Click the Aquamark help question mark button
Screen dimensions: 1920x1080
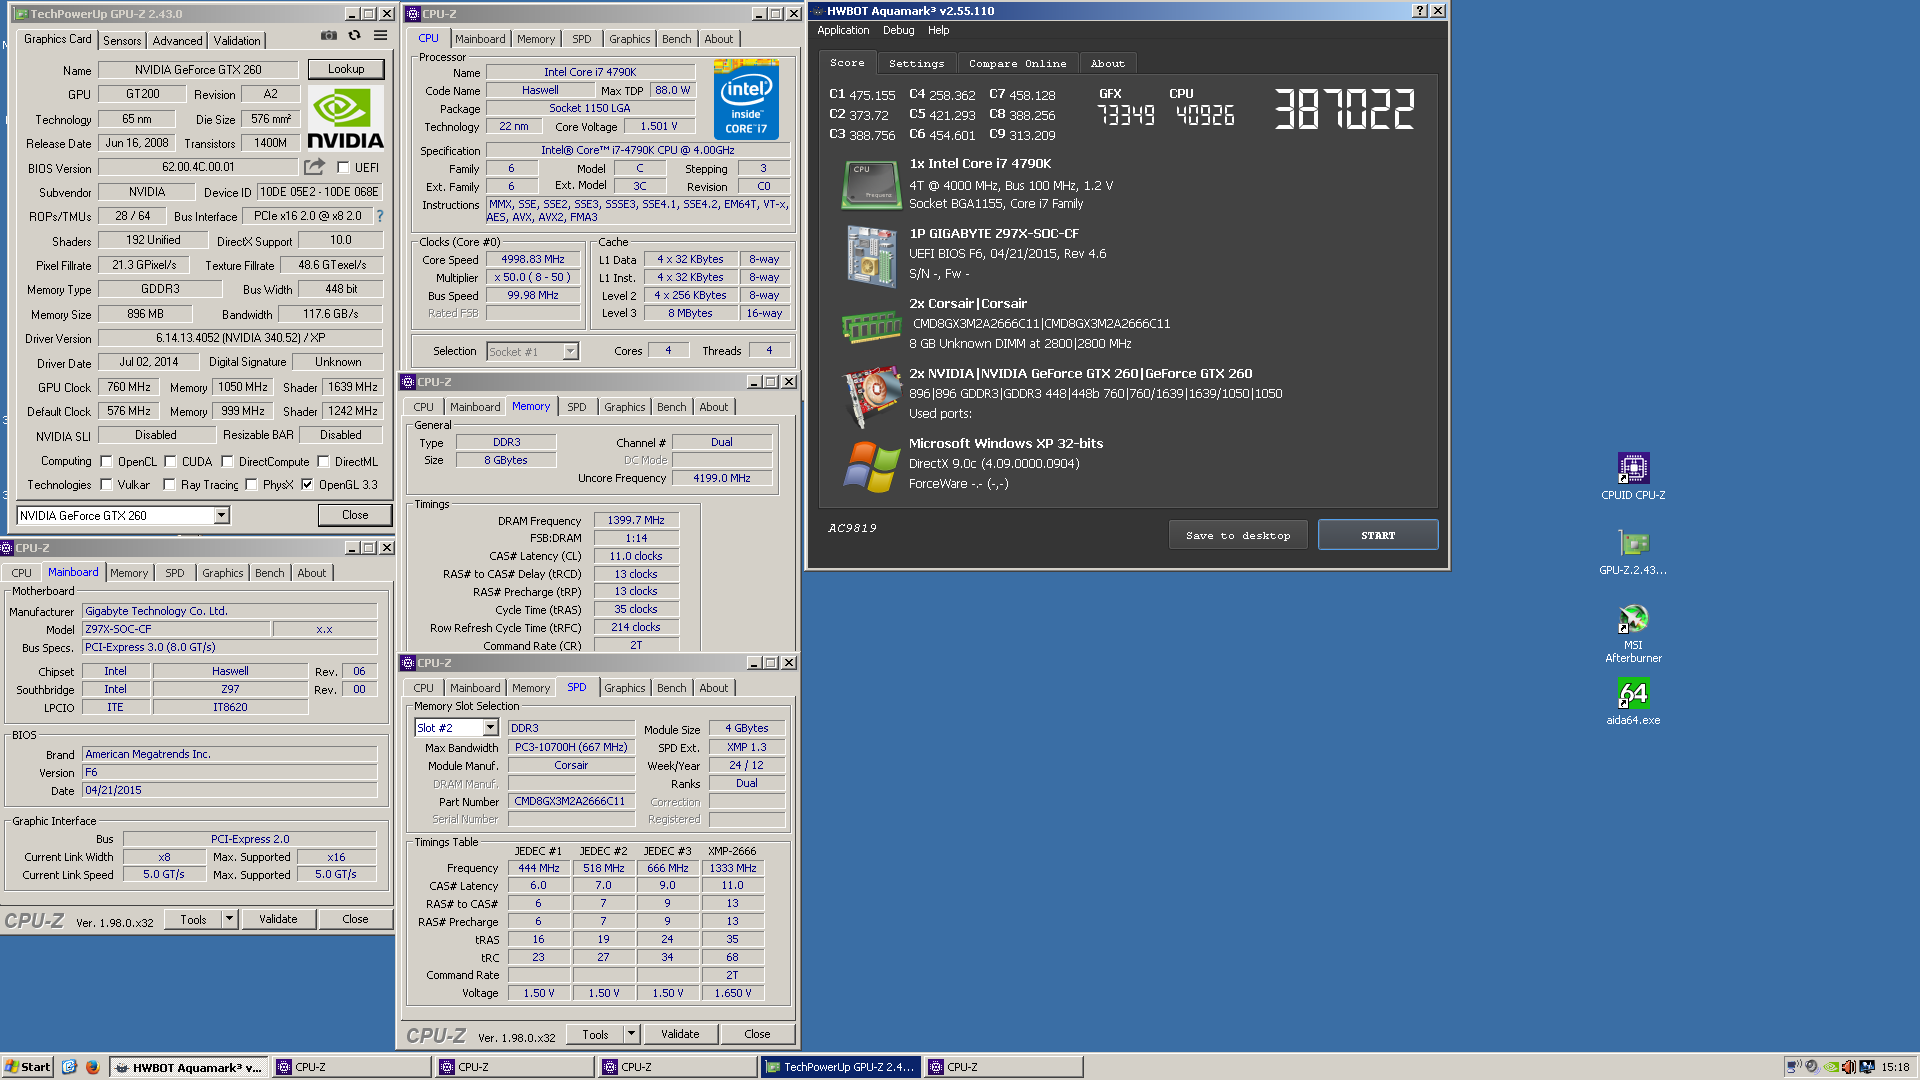click(1419, 11)
